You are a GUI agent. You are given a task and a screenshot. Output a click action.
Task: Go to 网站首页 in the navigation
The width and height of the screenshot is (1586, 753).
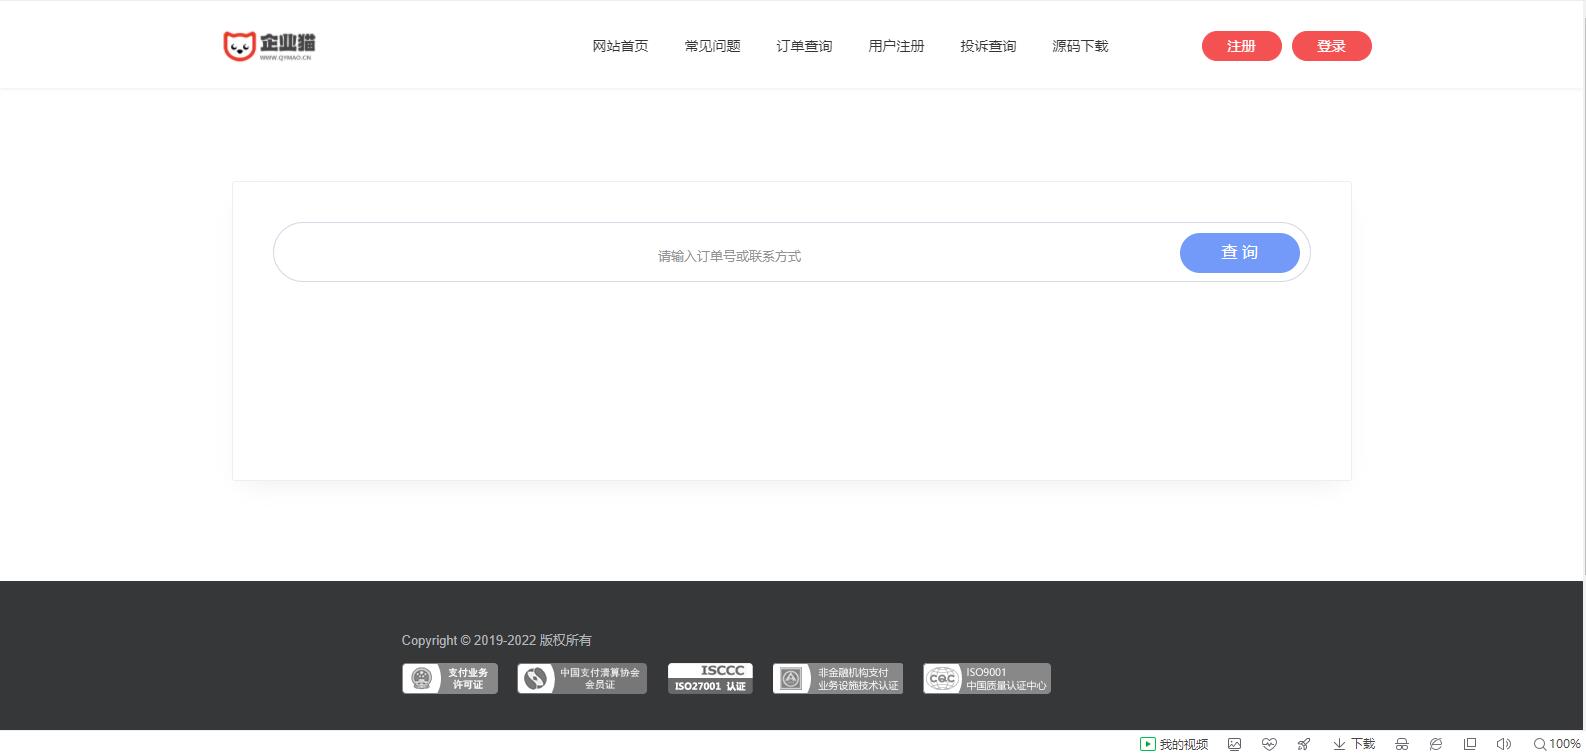tap(620, 46)
